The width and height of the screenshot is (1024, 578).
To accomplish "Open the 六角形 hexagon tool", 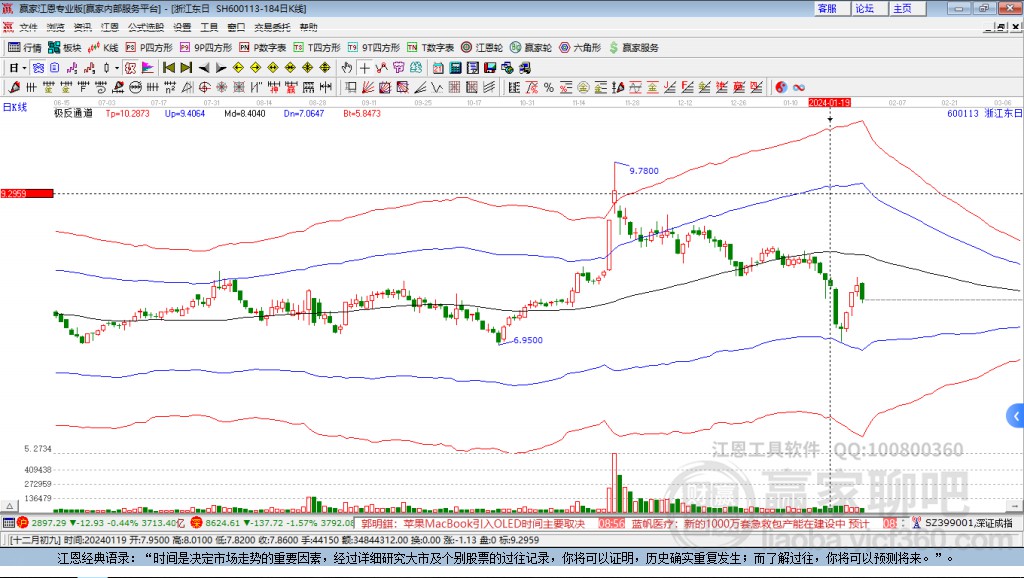I will click(580, 48).
